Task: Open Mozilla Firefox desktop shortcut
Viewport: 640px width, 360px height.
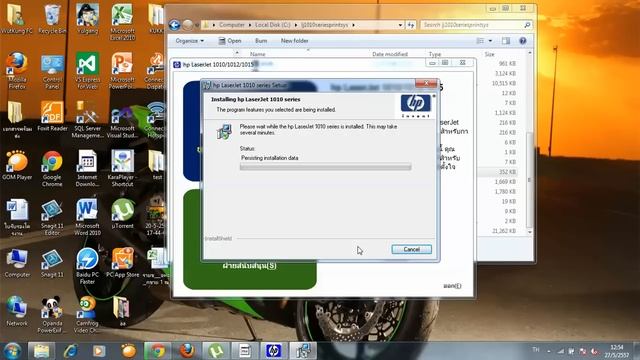Action: pos(17,70)
